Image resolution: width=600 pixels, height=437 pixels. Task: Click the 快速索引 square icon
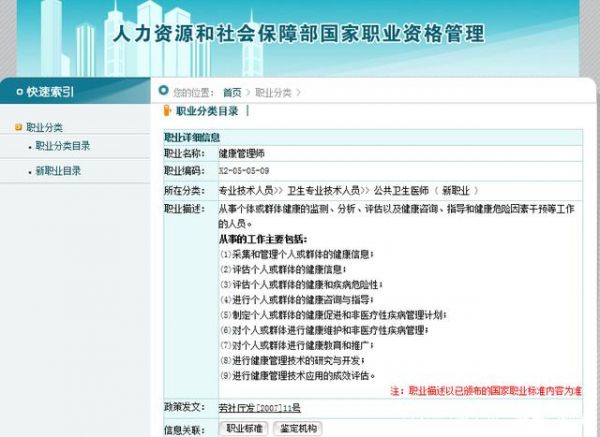pos(20,92)
